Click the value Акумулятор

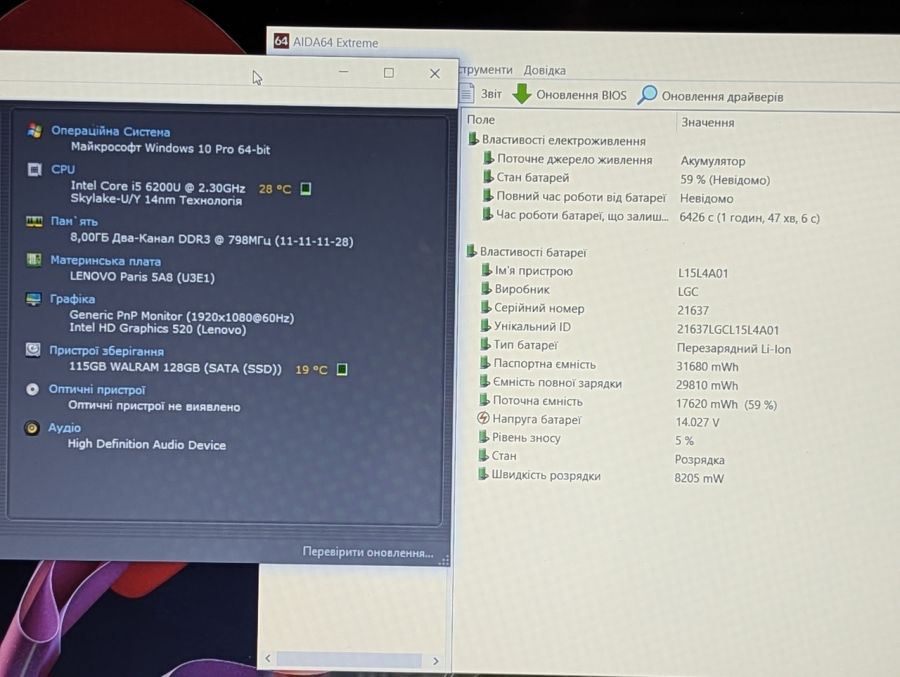[x=712, y=161]
